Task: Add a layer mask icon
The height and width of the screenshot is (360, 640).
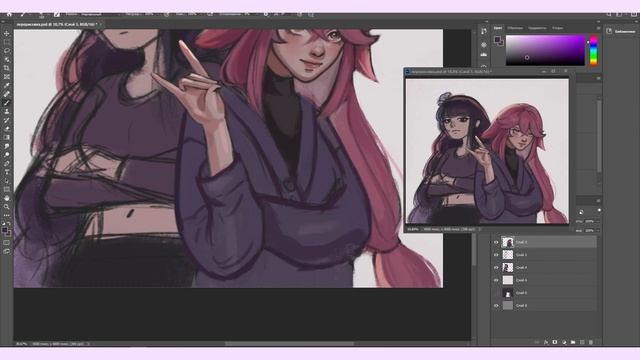Action: pos(555,342)
